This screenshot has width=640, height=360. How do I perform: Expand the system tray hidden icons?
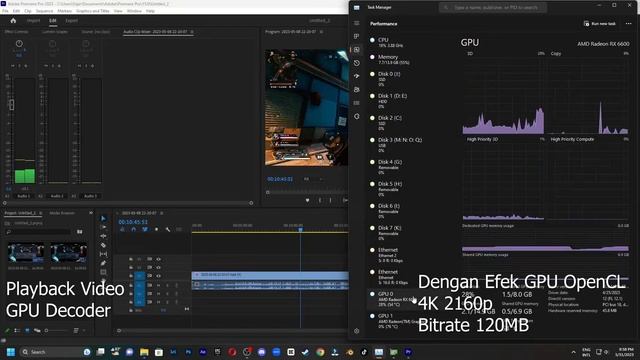click(x=573, y=352)
